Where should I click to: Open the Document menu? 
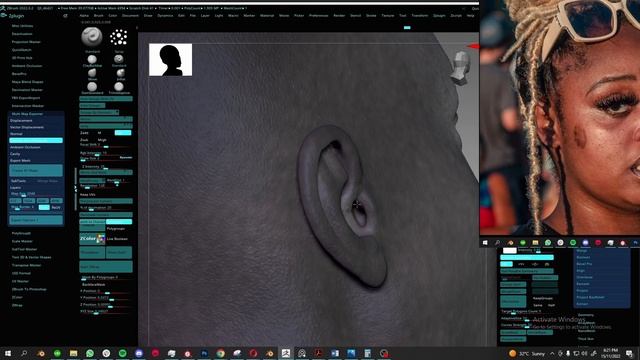point(130,16)
